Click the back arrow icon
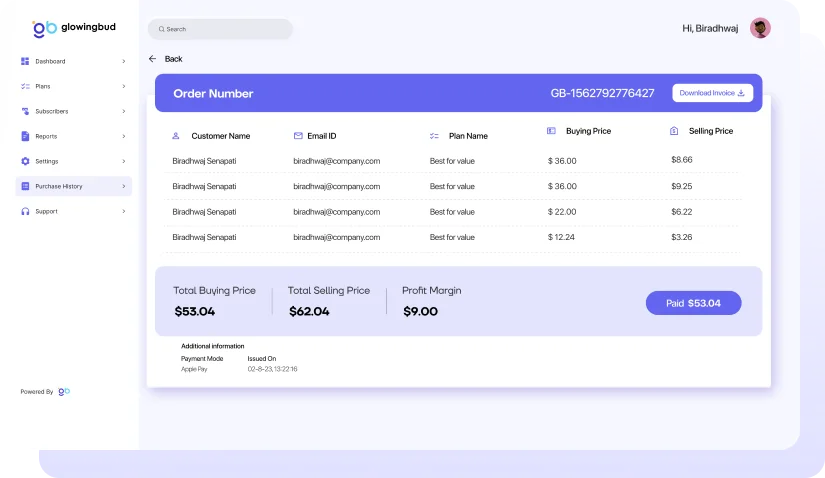The width and height of the screenshot is (825, 478). coord(153,59)
